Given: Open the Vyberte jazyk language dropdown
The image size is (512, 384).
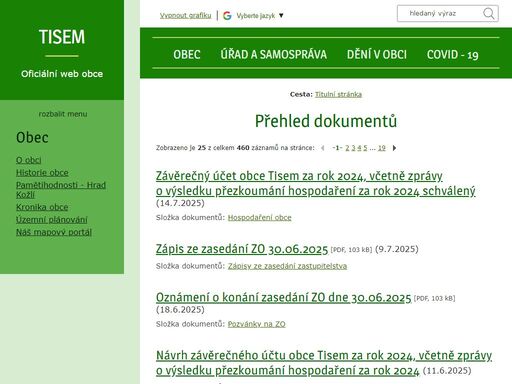Looking at the screenshot, I should [260, 16].
